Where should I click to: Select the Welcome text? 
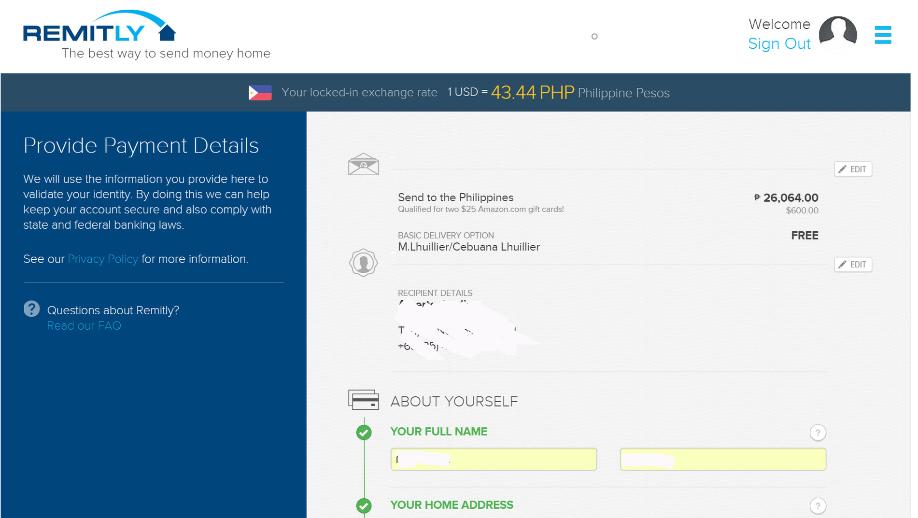pyautogui.click(x=779, y=24)
